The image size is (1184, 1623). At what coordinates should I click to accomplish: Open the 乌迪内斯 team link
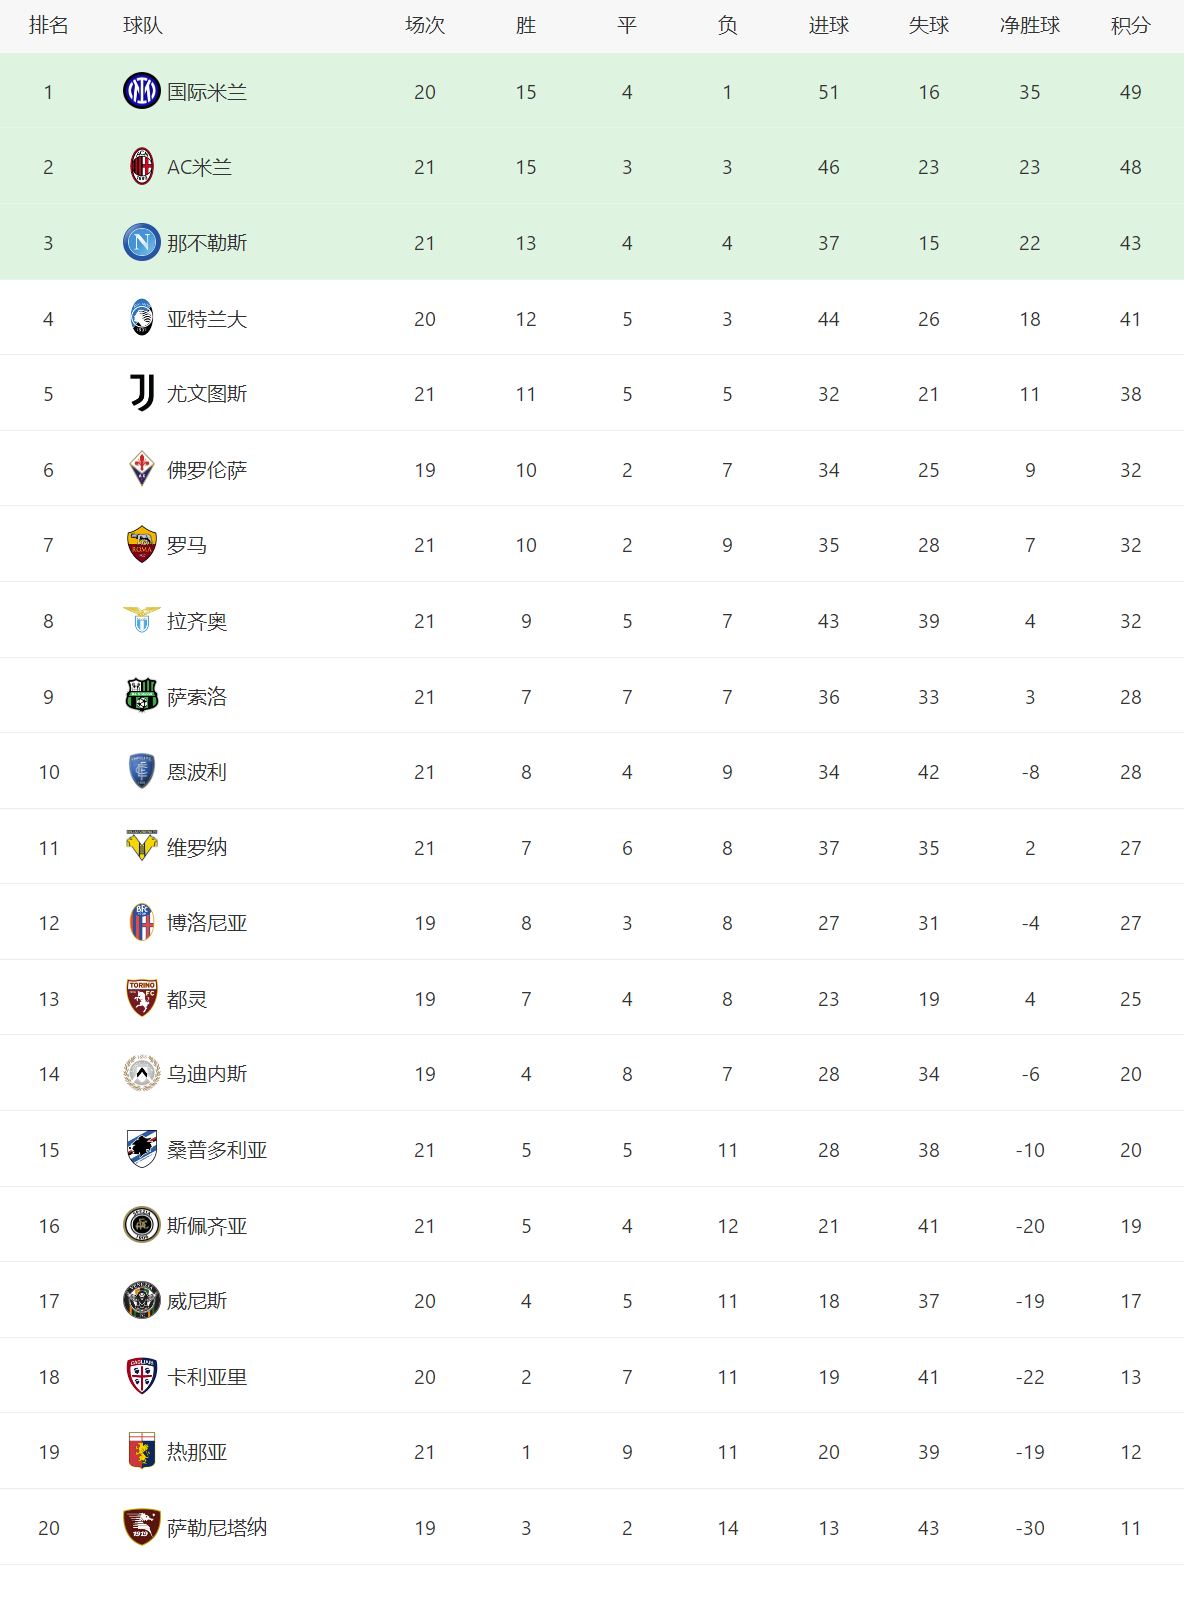click(x=207, y=1074)
